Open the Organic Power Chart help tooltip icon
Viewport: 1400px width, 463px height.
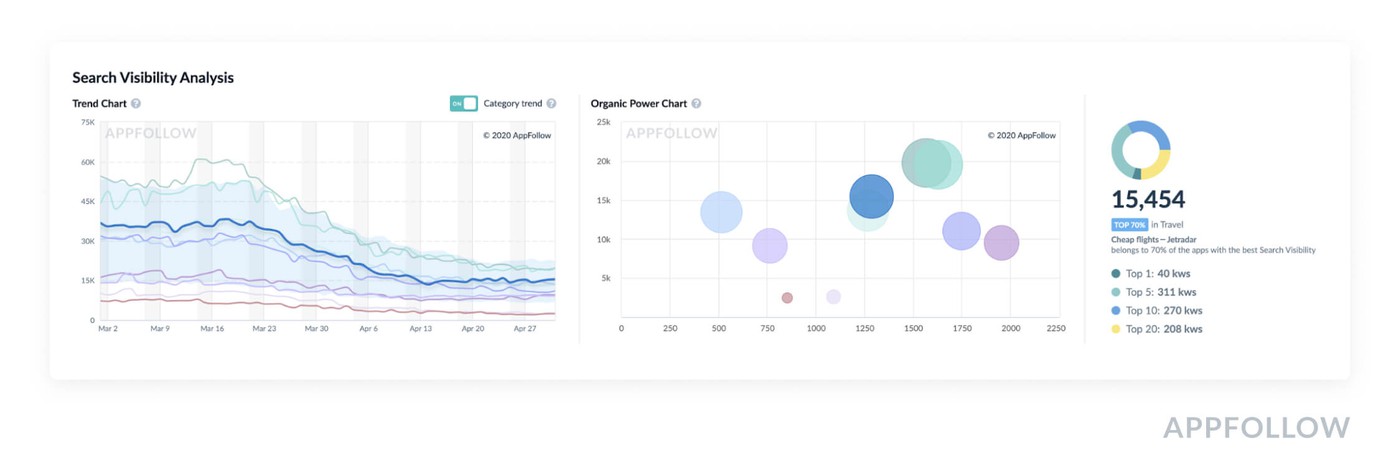696,103
